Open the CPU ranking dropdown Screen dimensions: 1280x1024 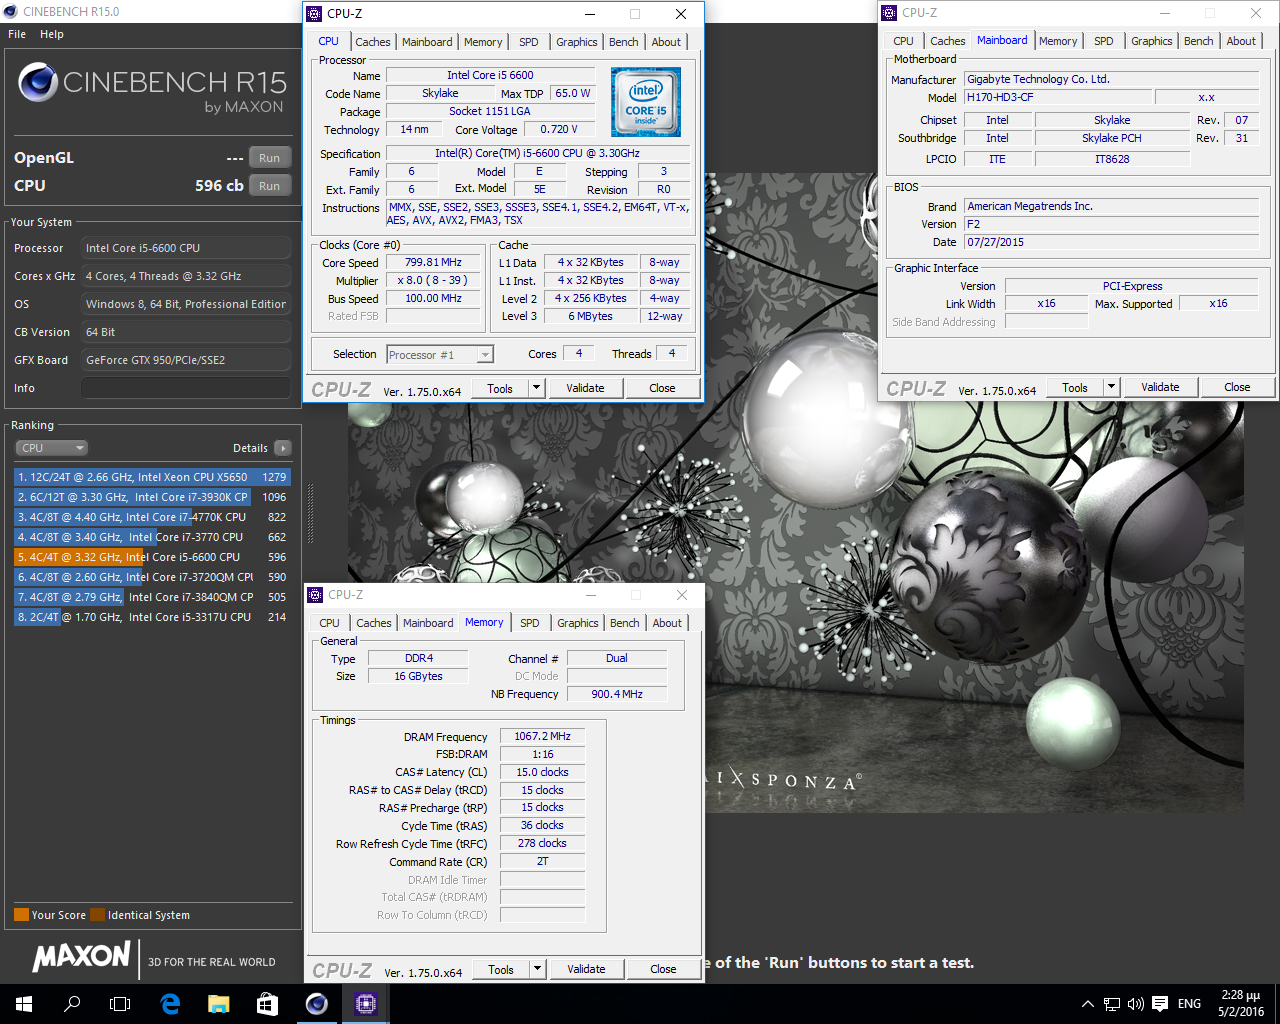(52, 448)
